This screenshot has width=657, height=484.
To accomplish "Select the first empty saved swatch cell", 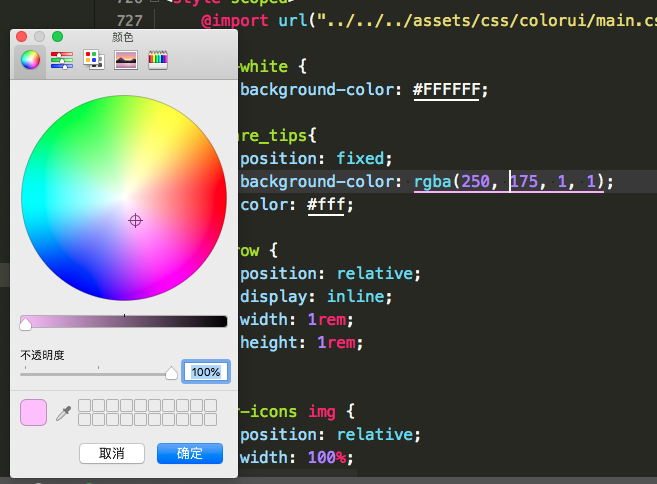I will tap(85, 405).
